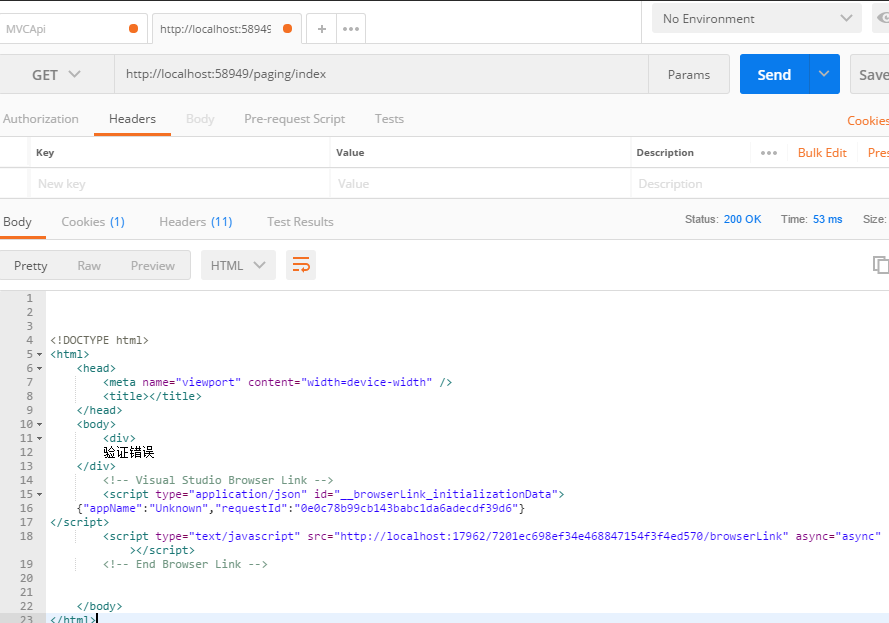
Task: Click the 200 OK status text
Action: [x=742, y=219]
